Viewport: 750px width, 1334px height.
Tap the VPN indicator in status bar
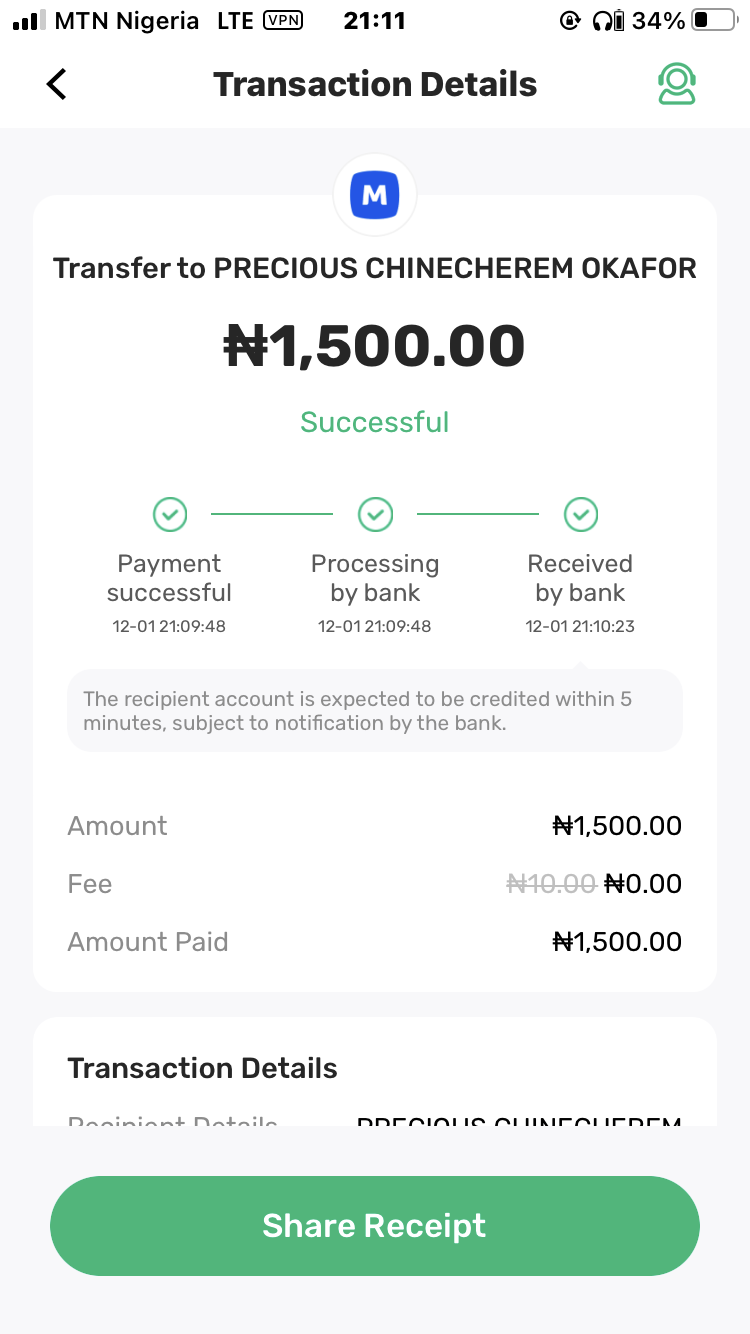click(x=283, y=21)
